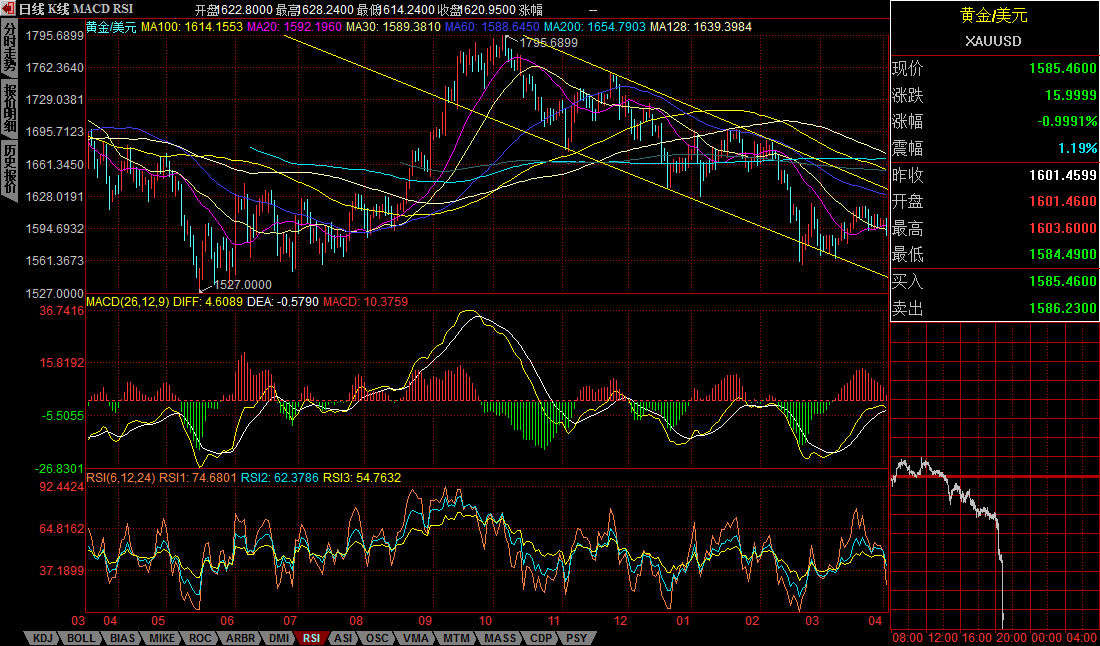The width and height of the screenshot is (1100, 646).
Task: Switch to the MIKE indicator tab
Action: click(163, 638)
